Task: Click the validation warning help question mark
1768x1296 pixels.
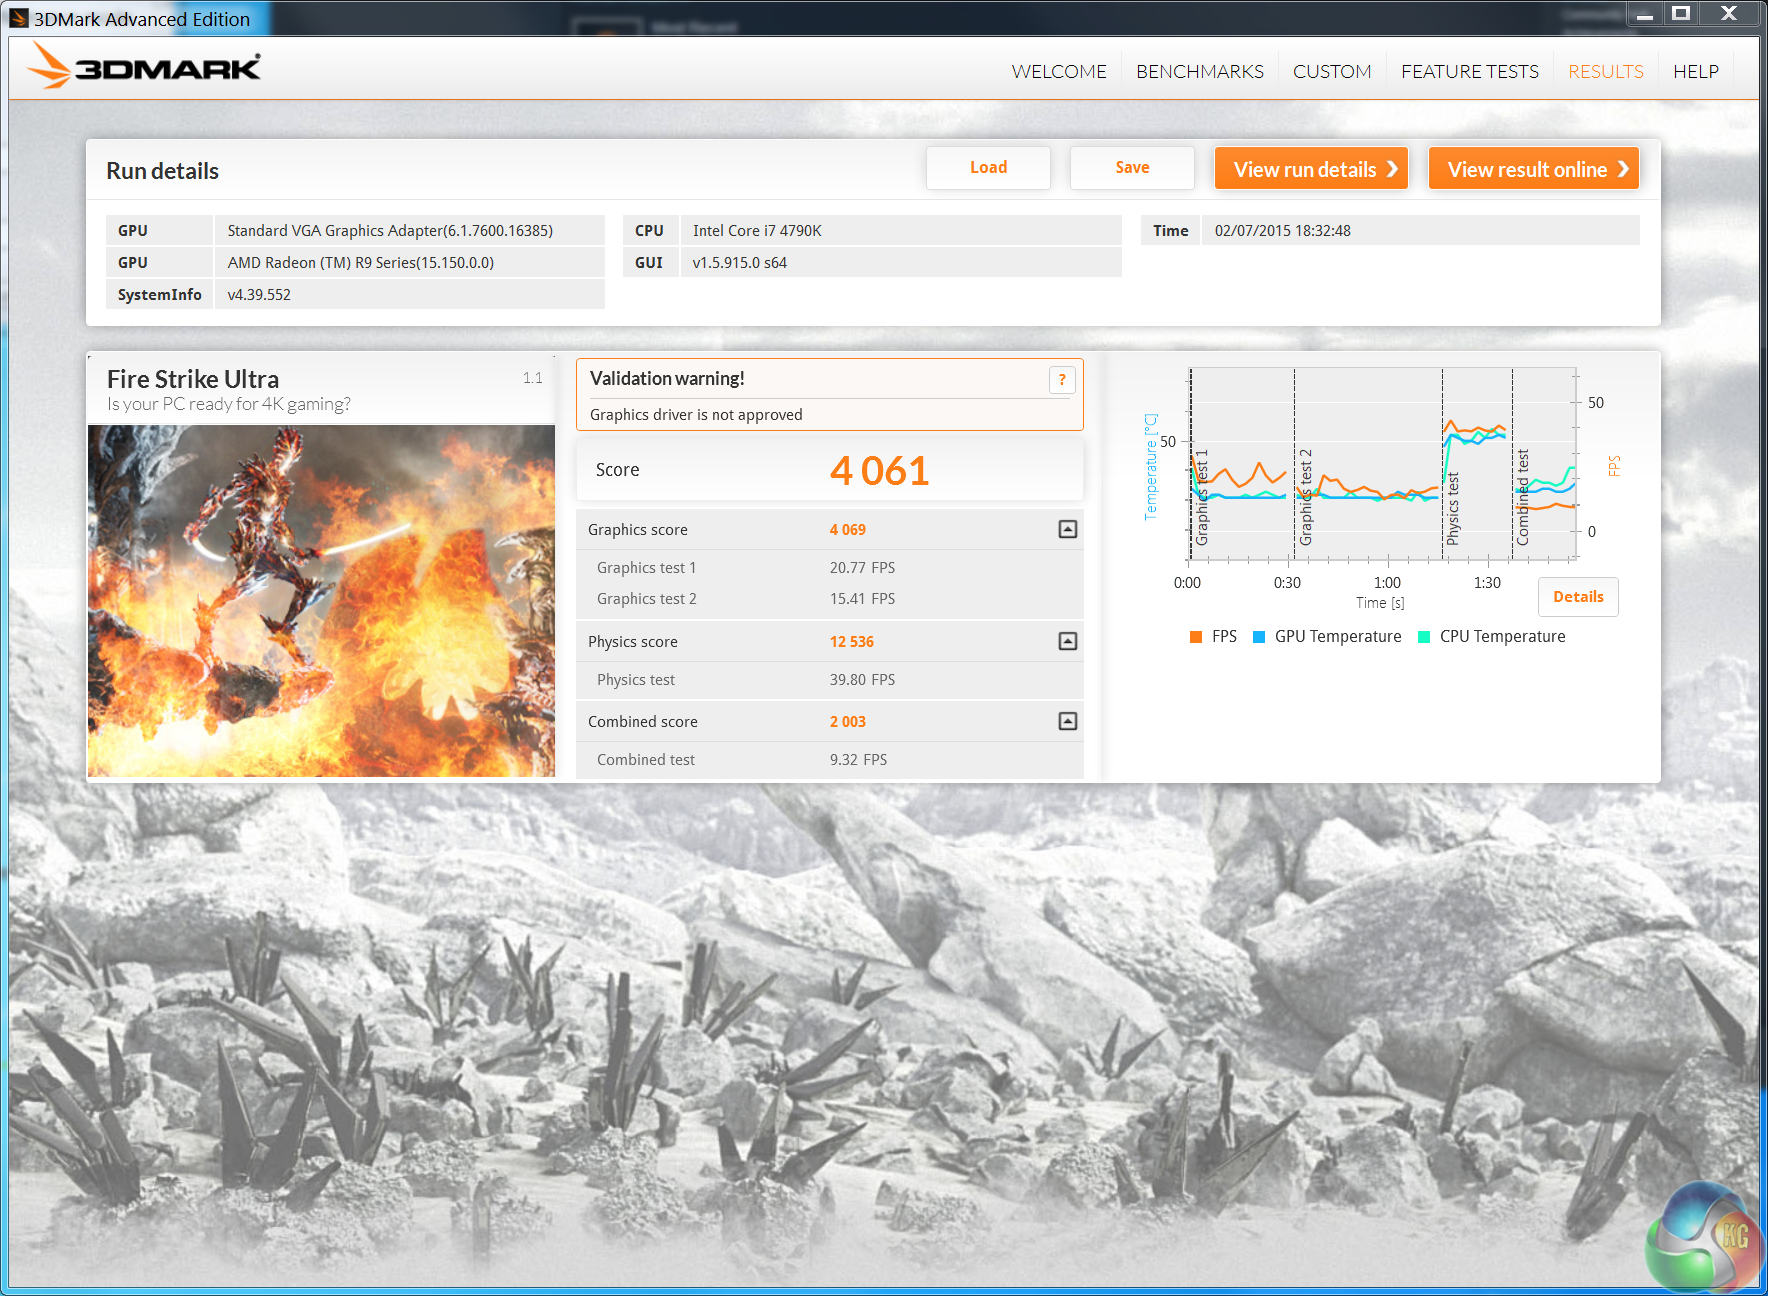Action: click(x=1061, y=380)
